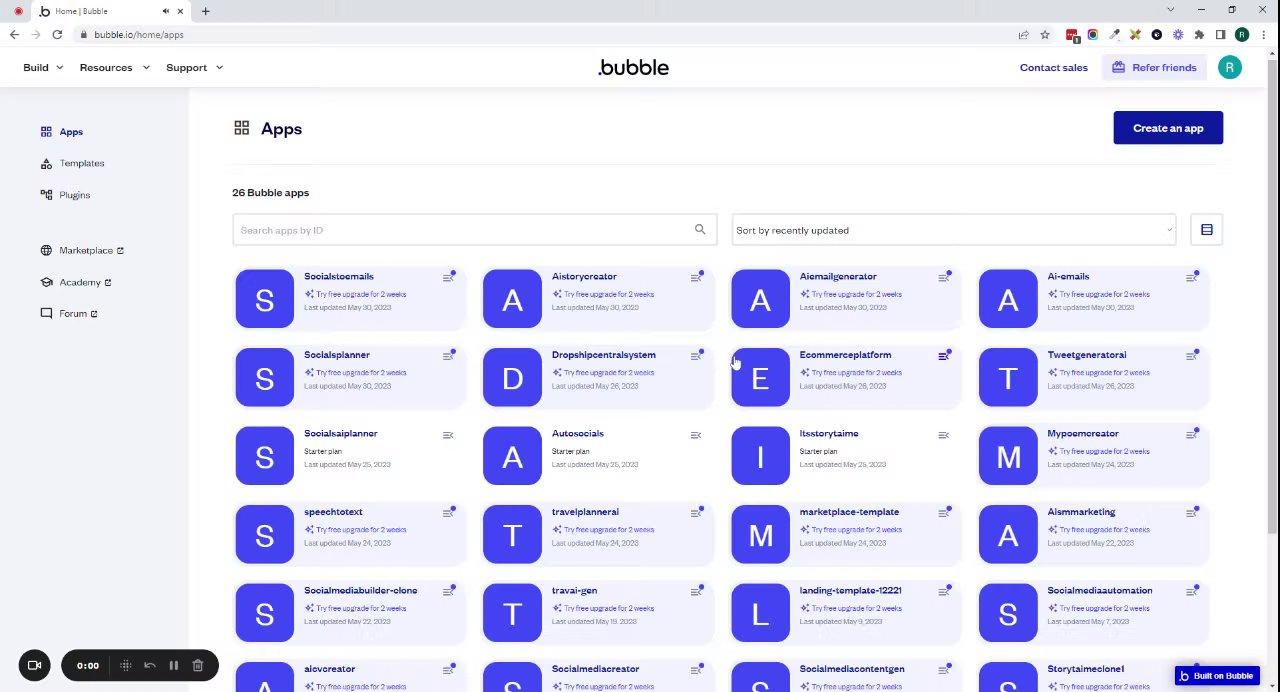Open options menu for speechtotext app

[448, 513]
